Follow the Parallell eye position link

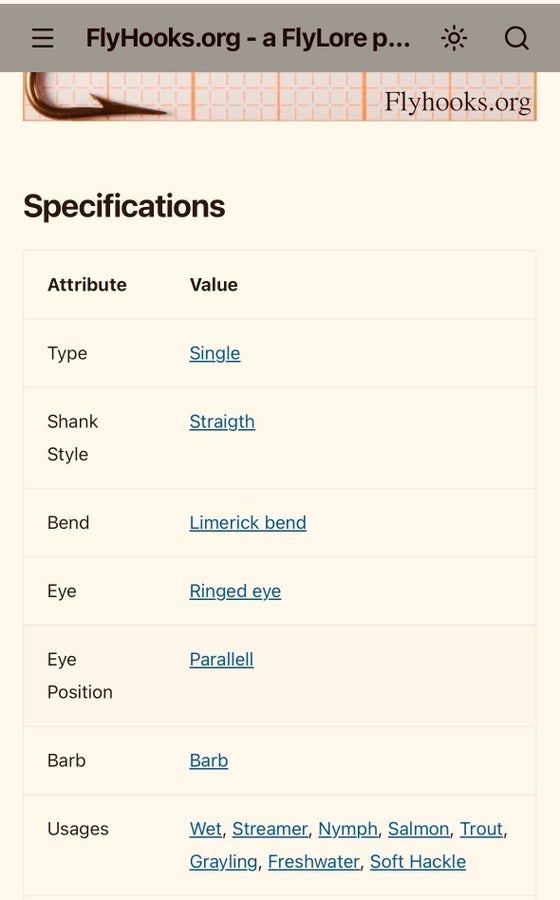point(221,660)
